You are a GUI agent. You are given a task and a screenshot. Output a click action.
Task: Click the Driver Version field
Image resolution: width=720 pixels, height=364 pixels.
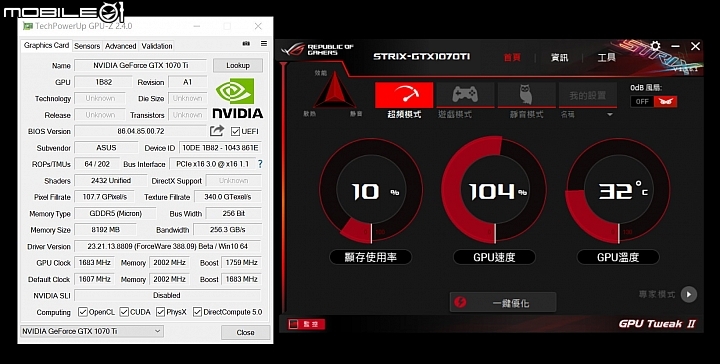(x=168, y=246)
